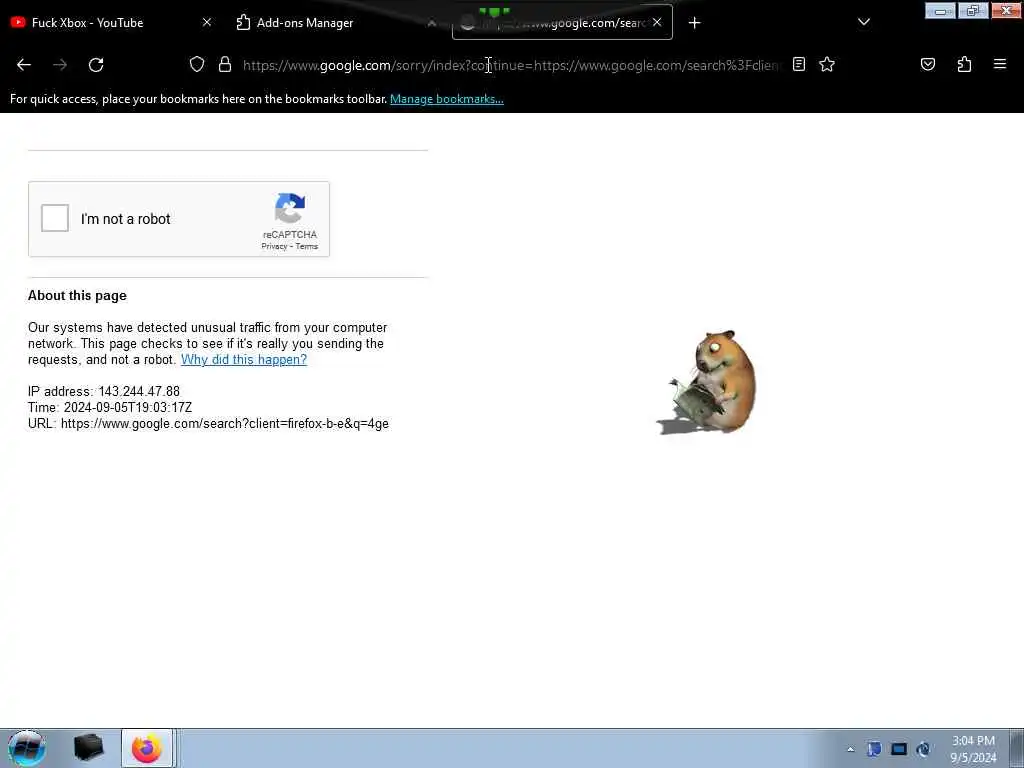Click the reCAPTCHA logo

click(x=290, y=209)
